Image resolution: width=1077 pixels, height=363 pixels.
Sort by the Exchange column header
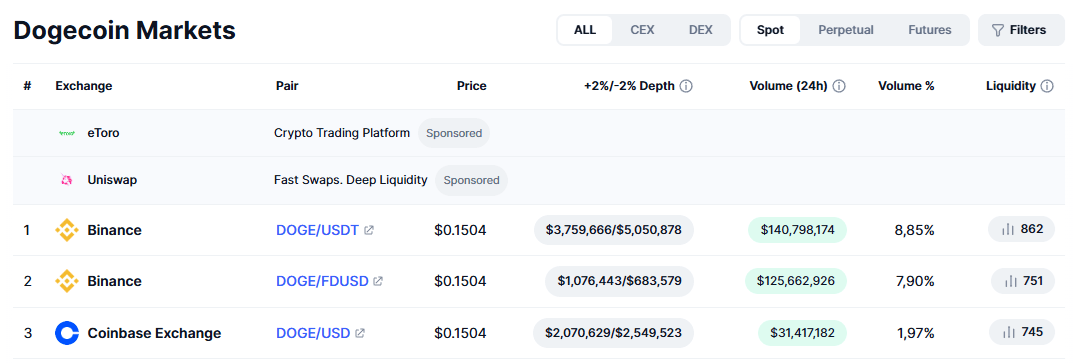pyautogui.click(x=84, y=86)
